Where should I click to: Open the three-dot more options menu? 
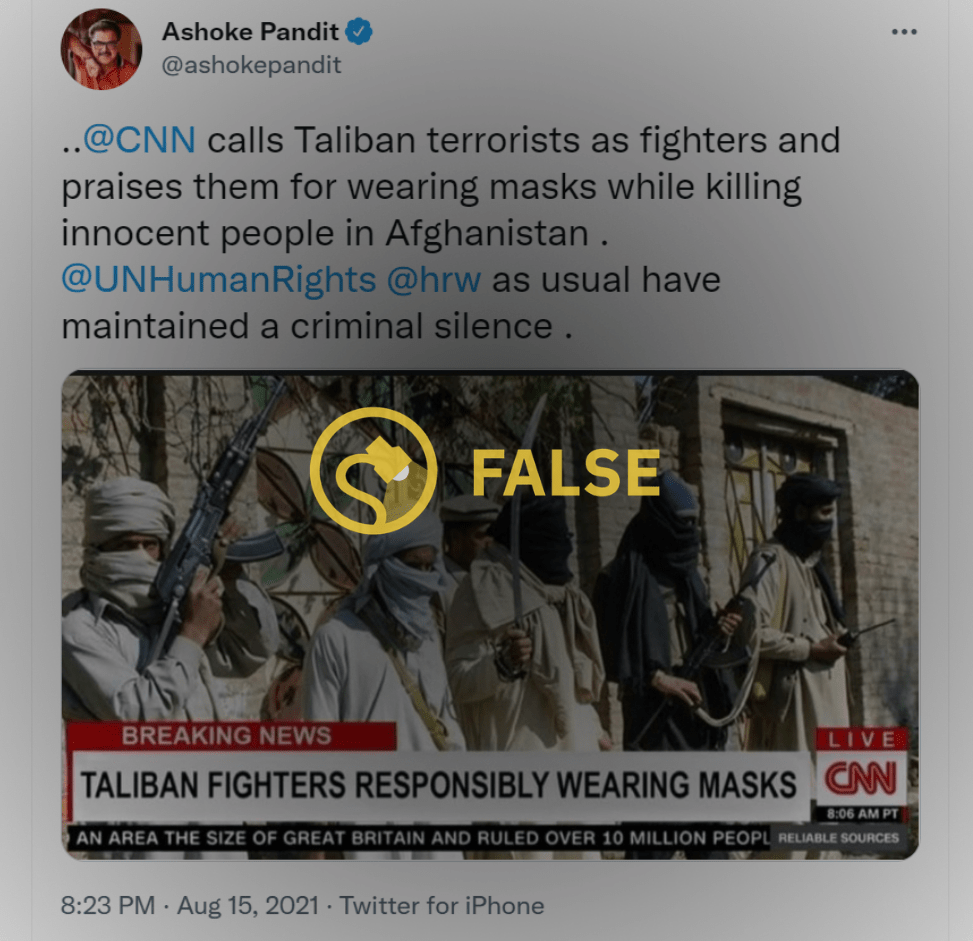click(x=904, y=32)
